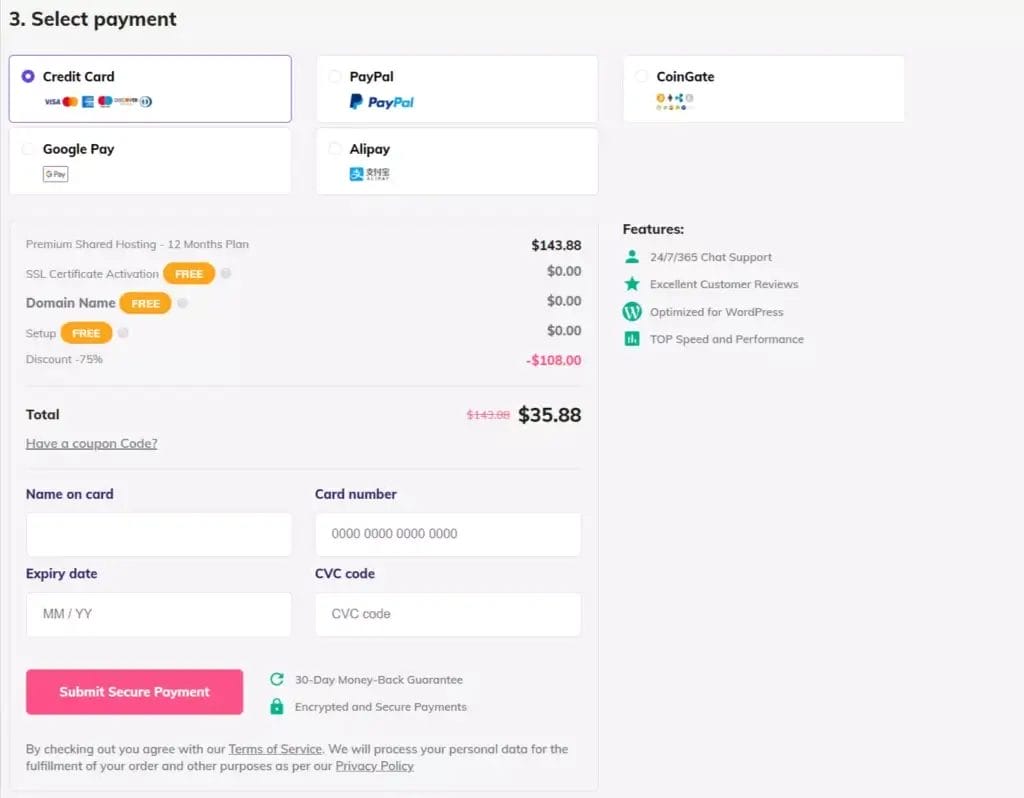
Task: Click the Bitcoin icon under CoinGate
Action: point(660,97)
